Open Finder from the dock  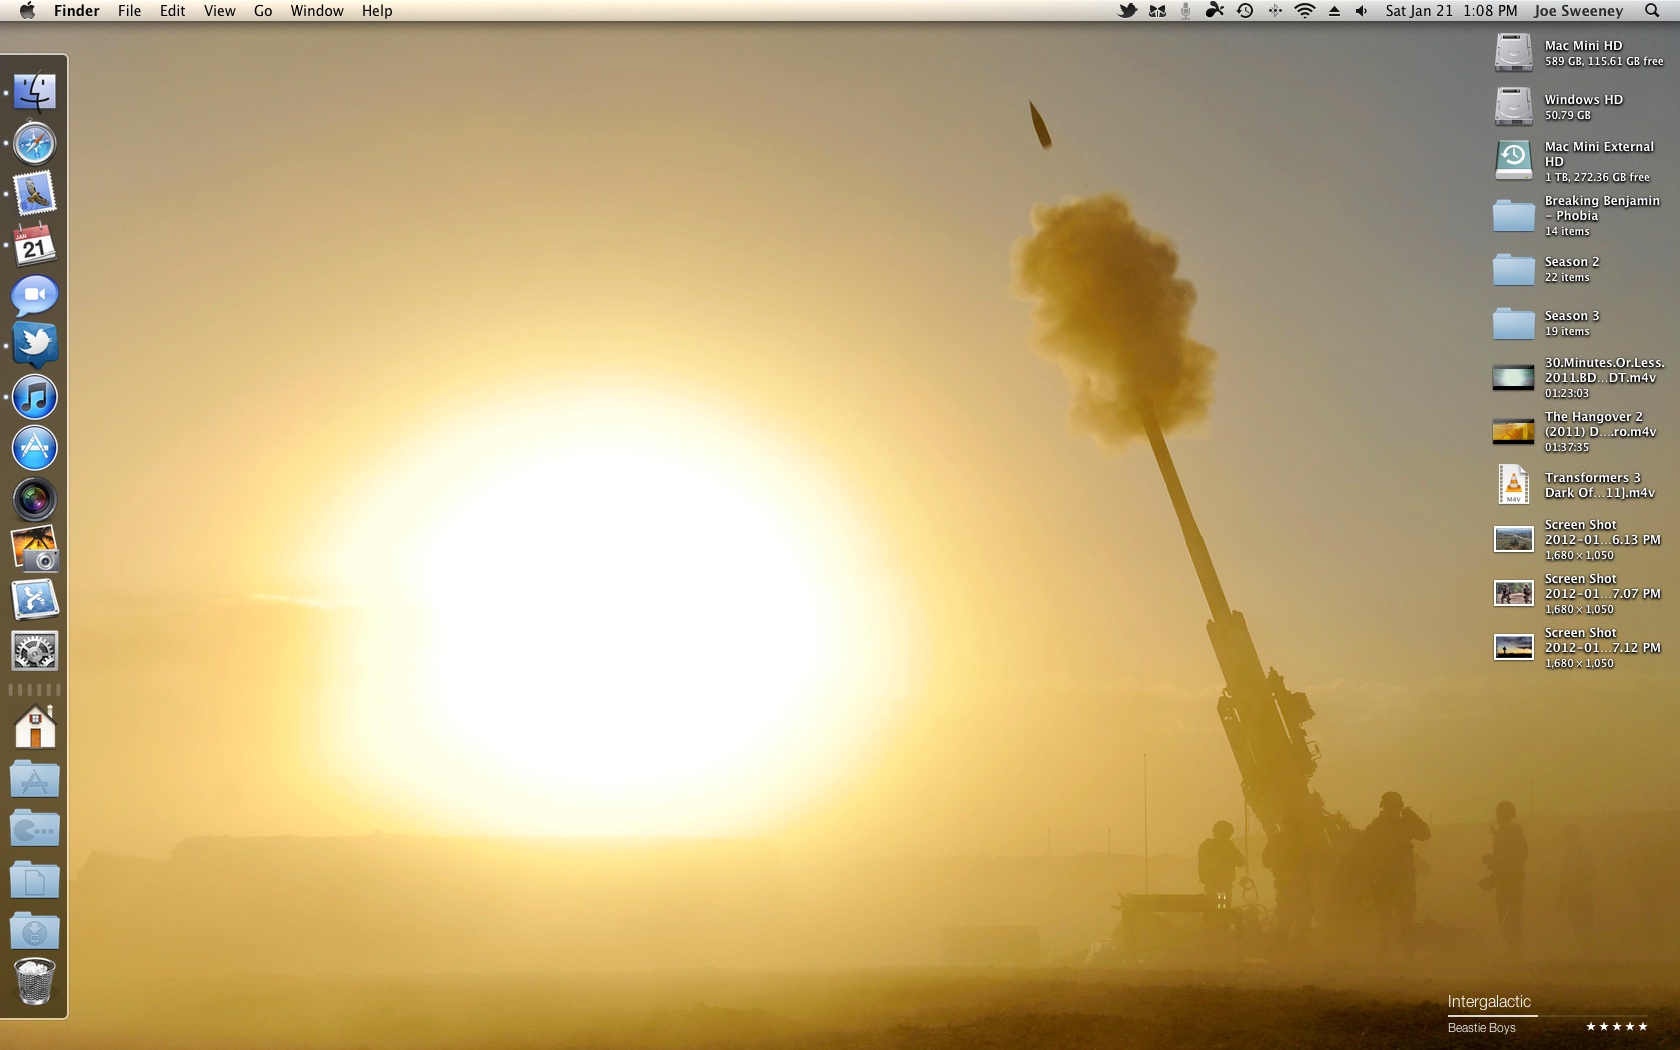click(35, 92)
